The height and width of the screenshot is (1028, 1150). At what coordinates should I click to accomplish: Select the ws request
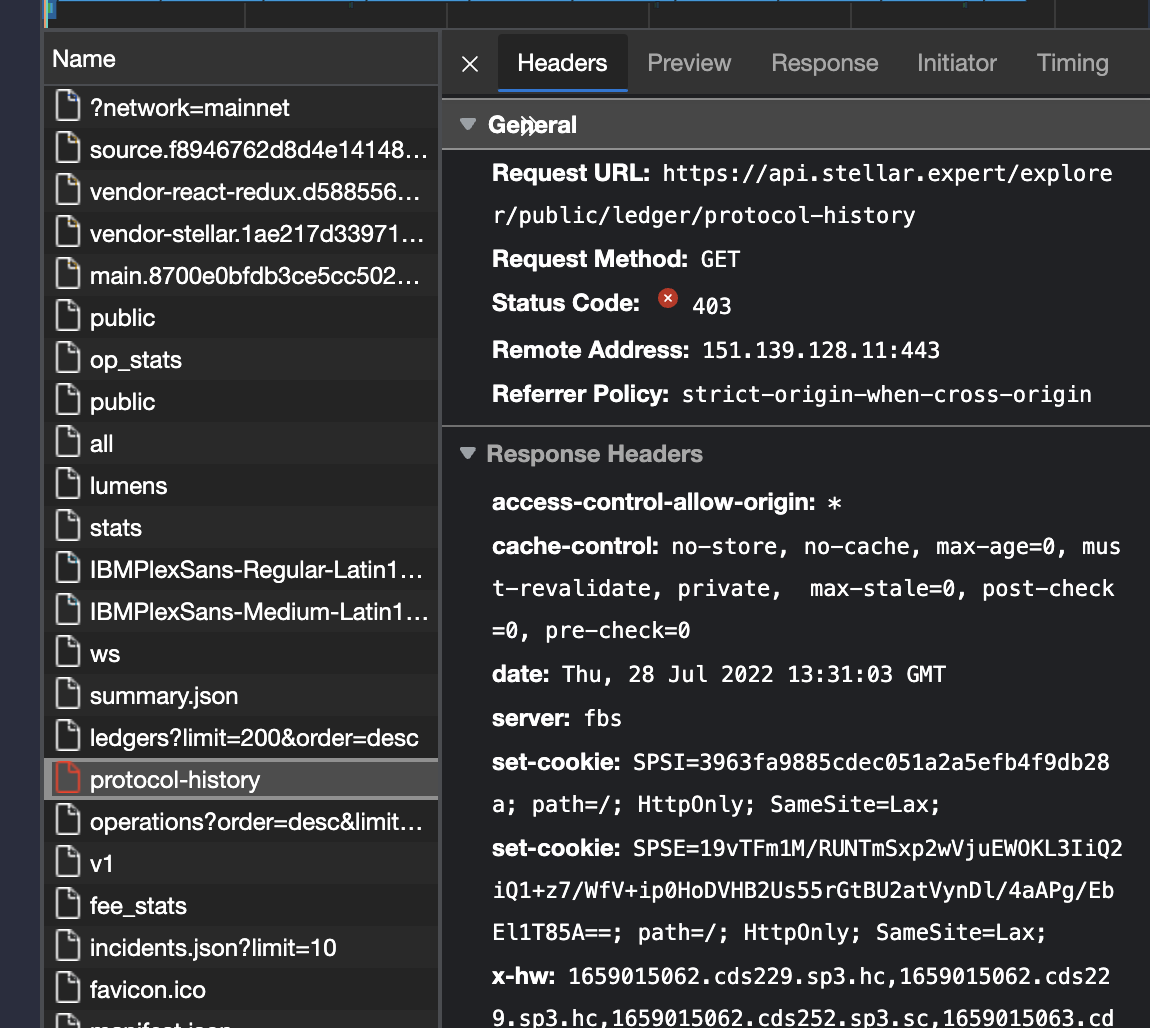coord(241,654)
